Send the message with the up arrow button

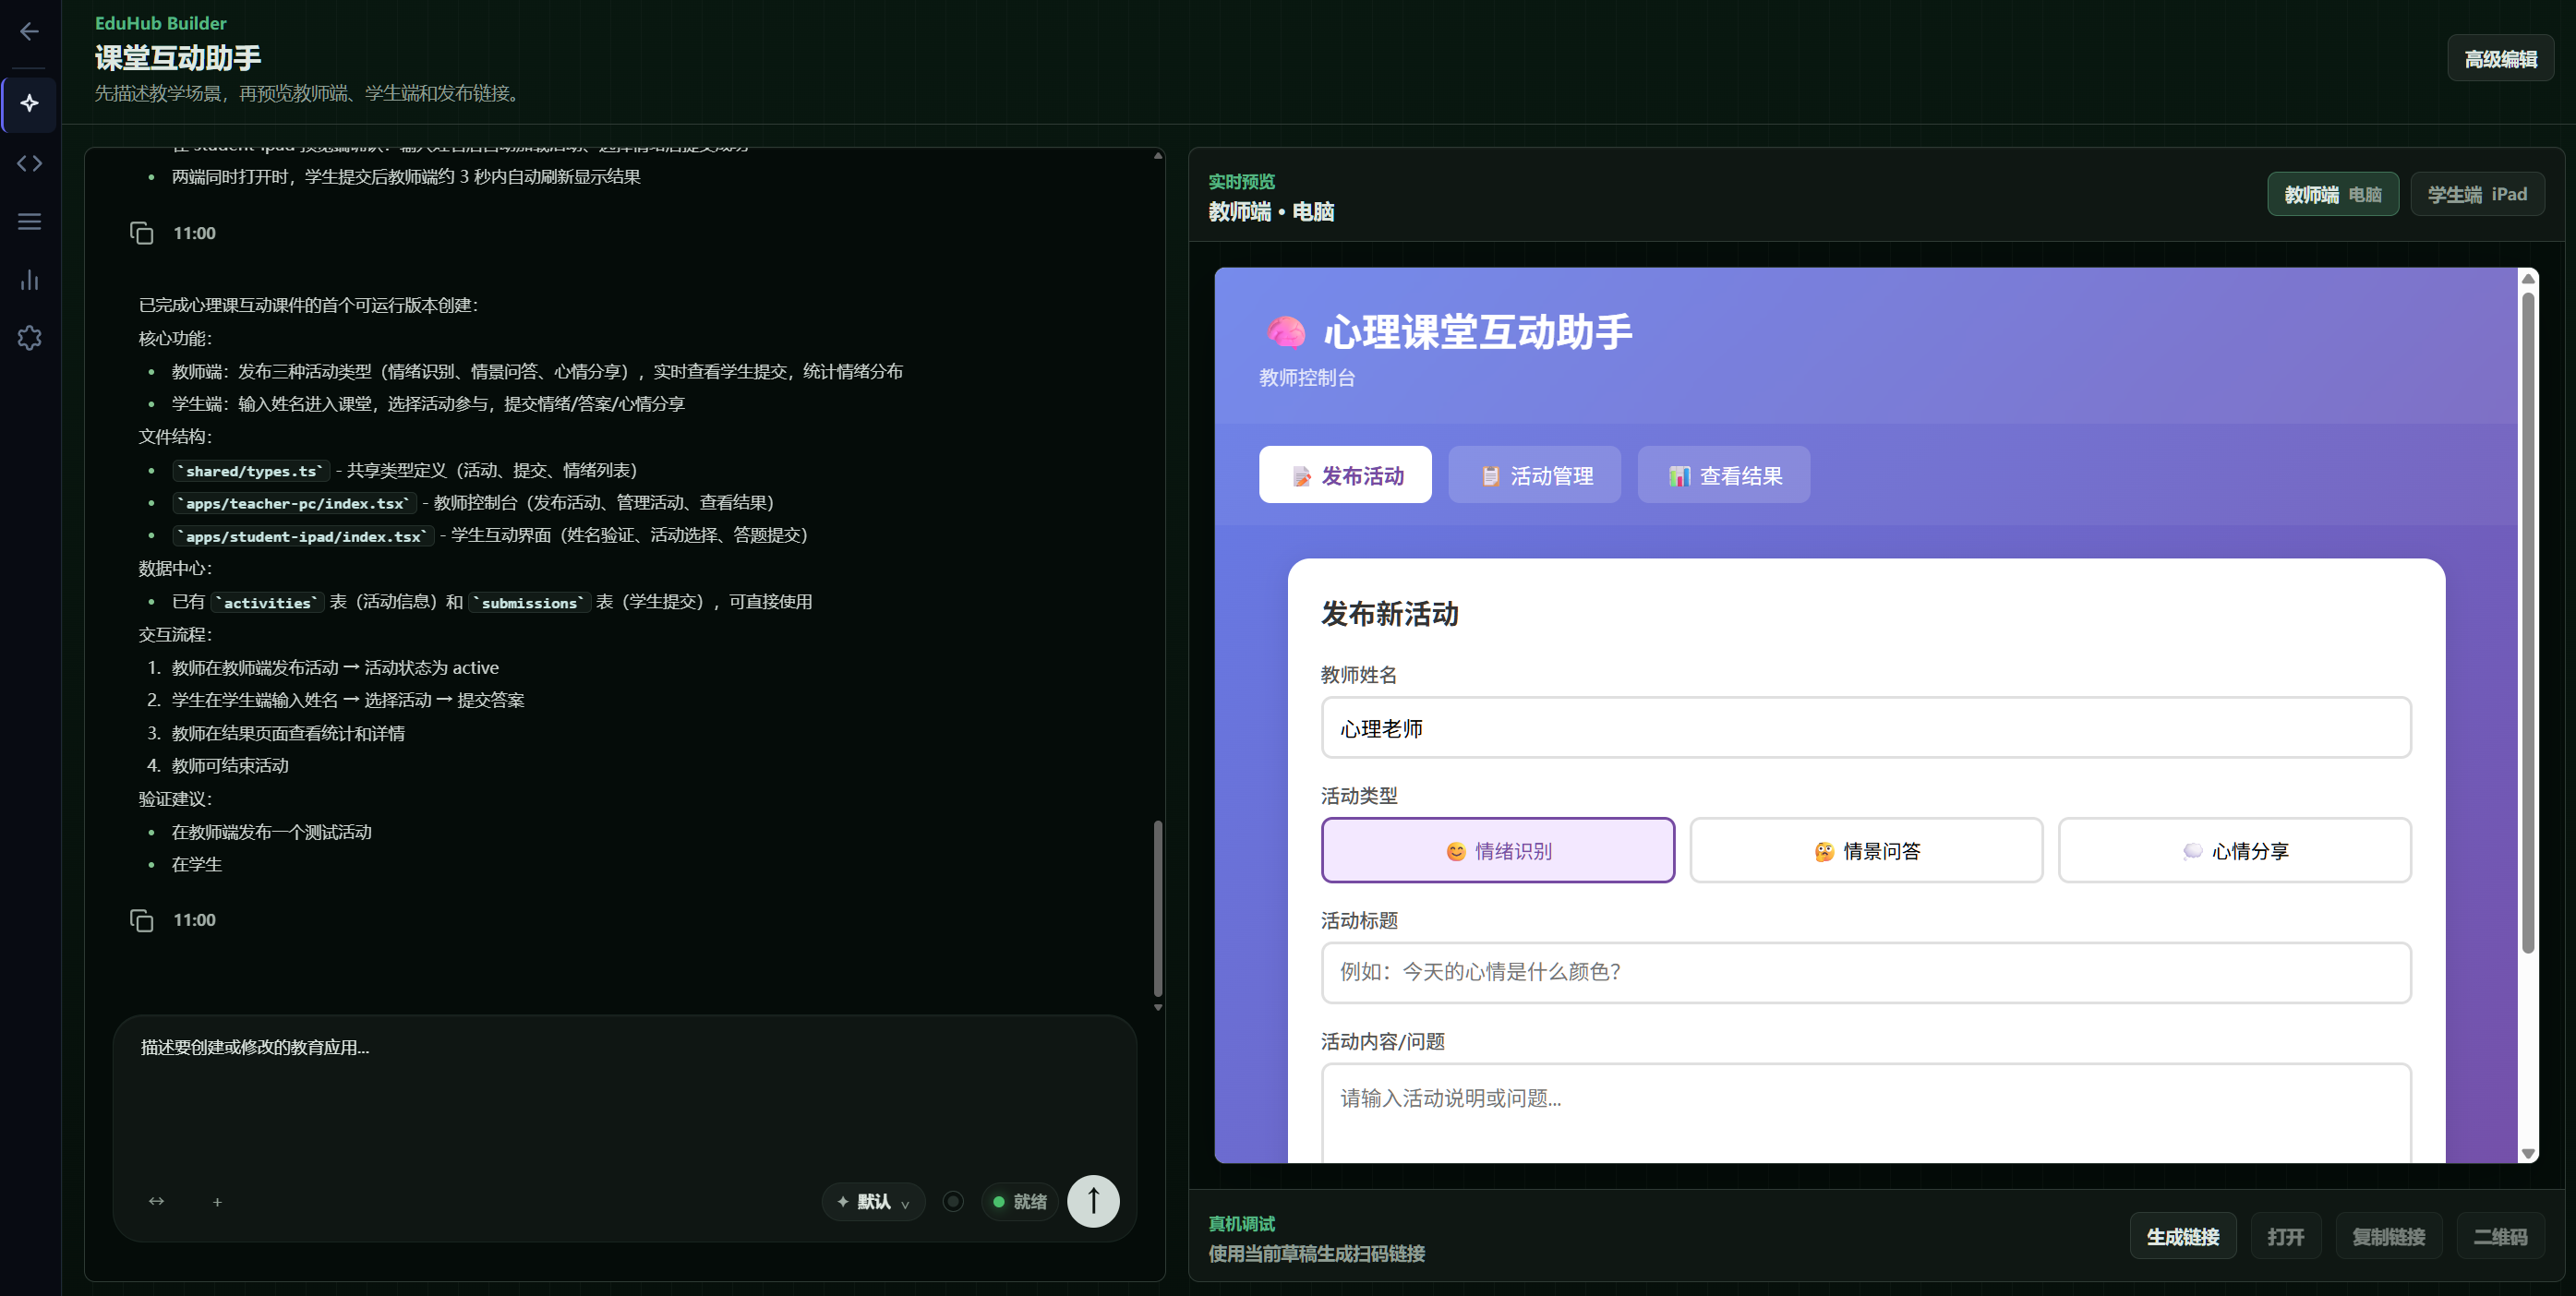point(1093,1200)
